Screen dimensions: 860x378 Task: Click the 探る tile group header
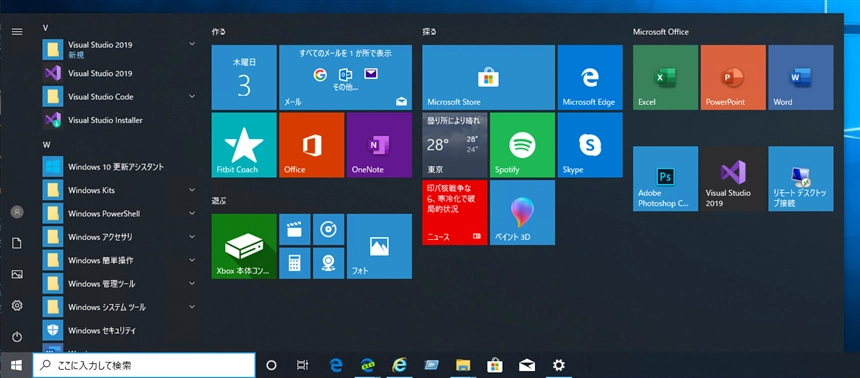[429, 32]
